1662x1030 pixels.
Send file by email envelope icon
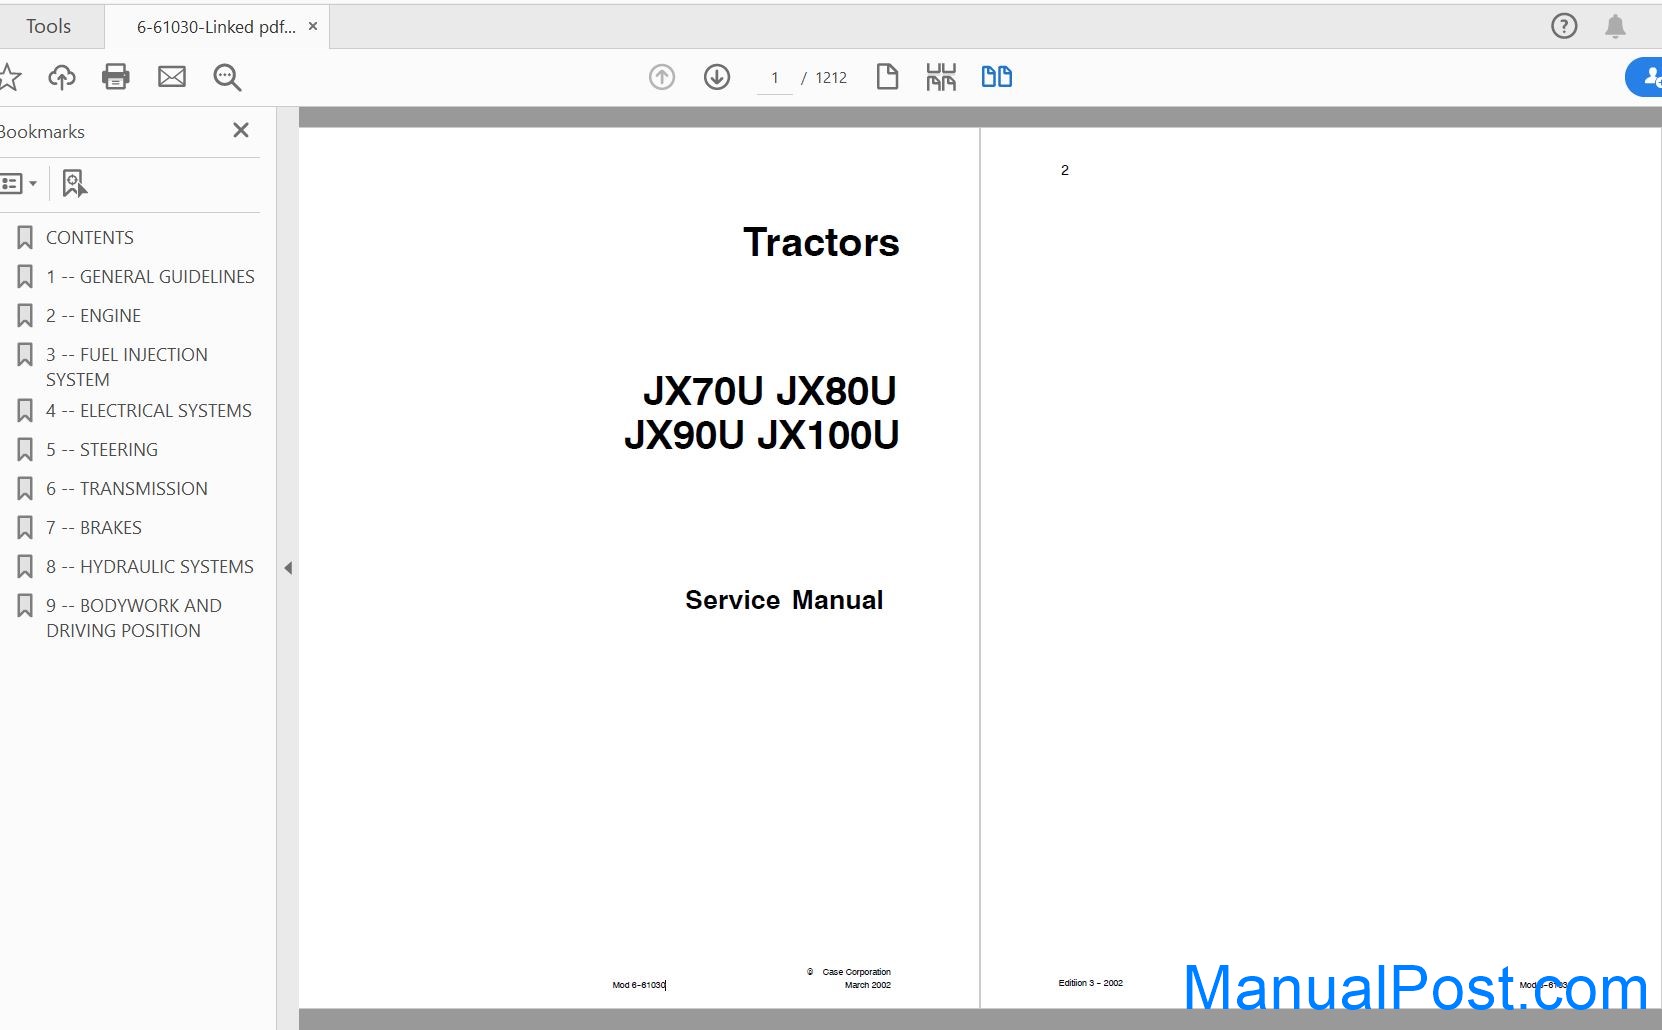pos(172,77)
